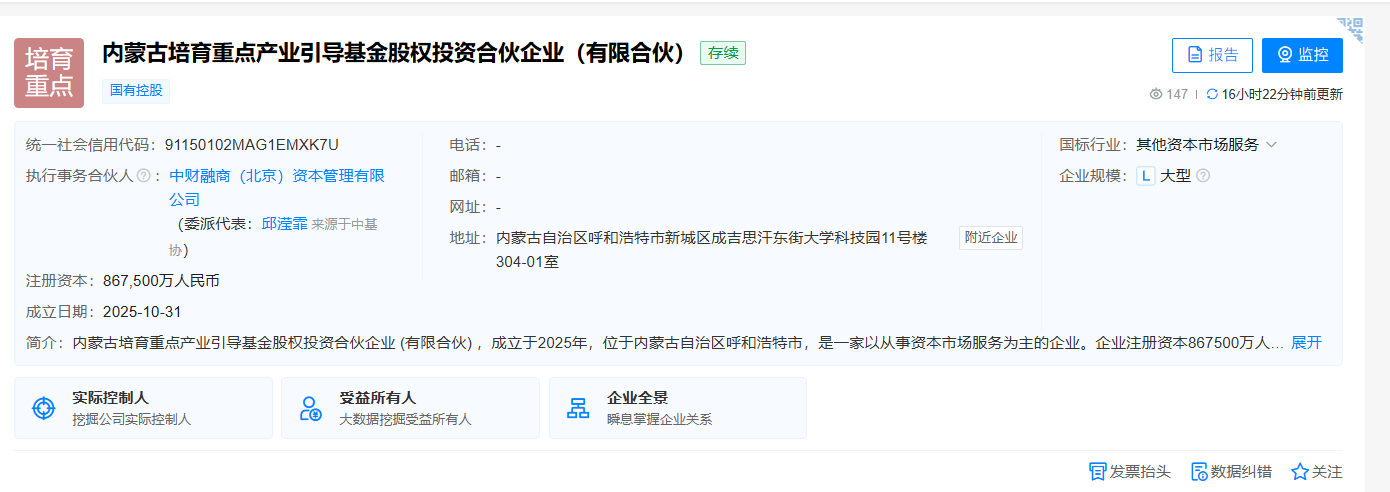Click help icon next to 执行事务合伙人
The width and height of the screenshot is (1390, 492).
(143, 176)
